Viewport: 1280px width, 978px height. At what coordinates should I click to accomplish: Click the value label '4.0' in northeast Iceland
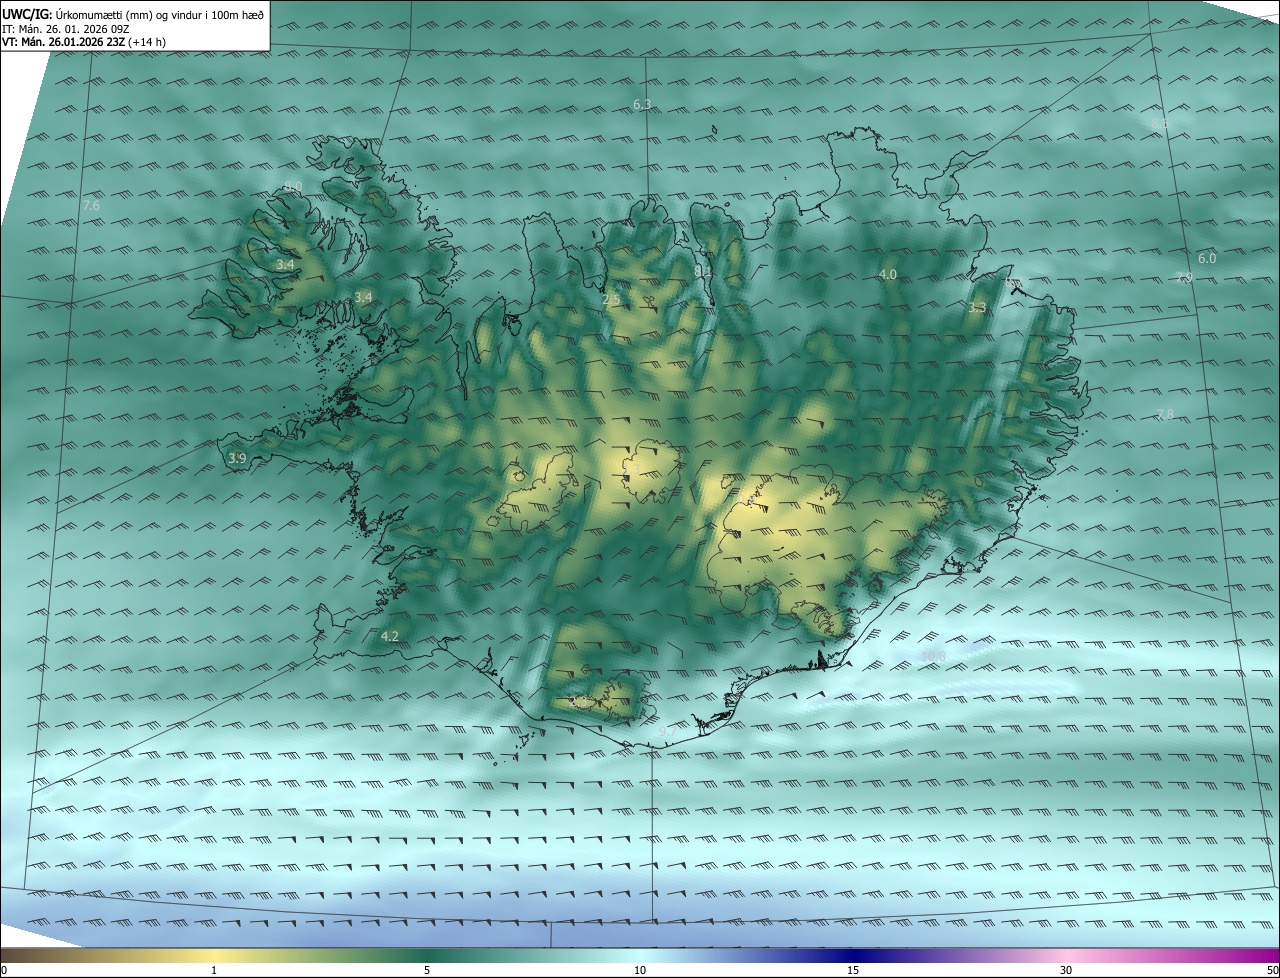[x=888, y=274]
